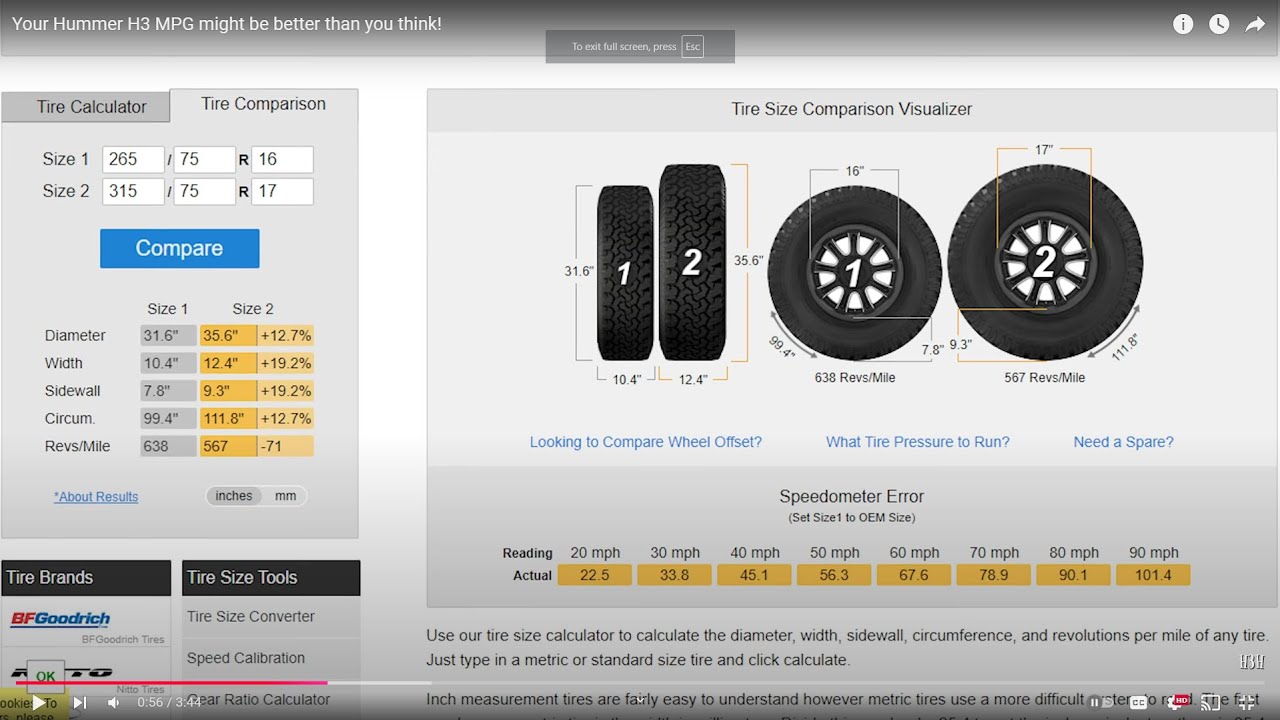The height and width of the screenshot is (720, 1280).
Task: Click actual speed 67.6 cell
Action: [914, 575]
